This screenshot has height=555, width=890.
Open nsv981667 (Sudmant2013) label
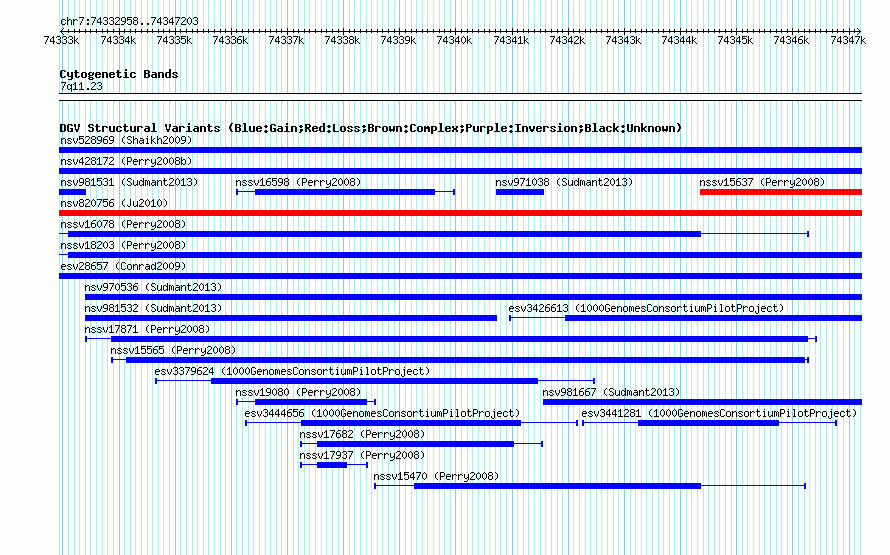click(611, 392)
